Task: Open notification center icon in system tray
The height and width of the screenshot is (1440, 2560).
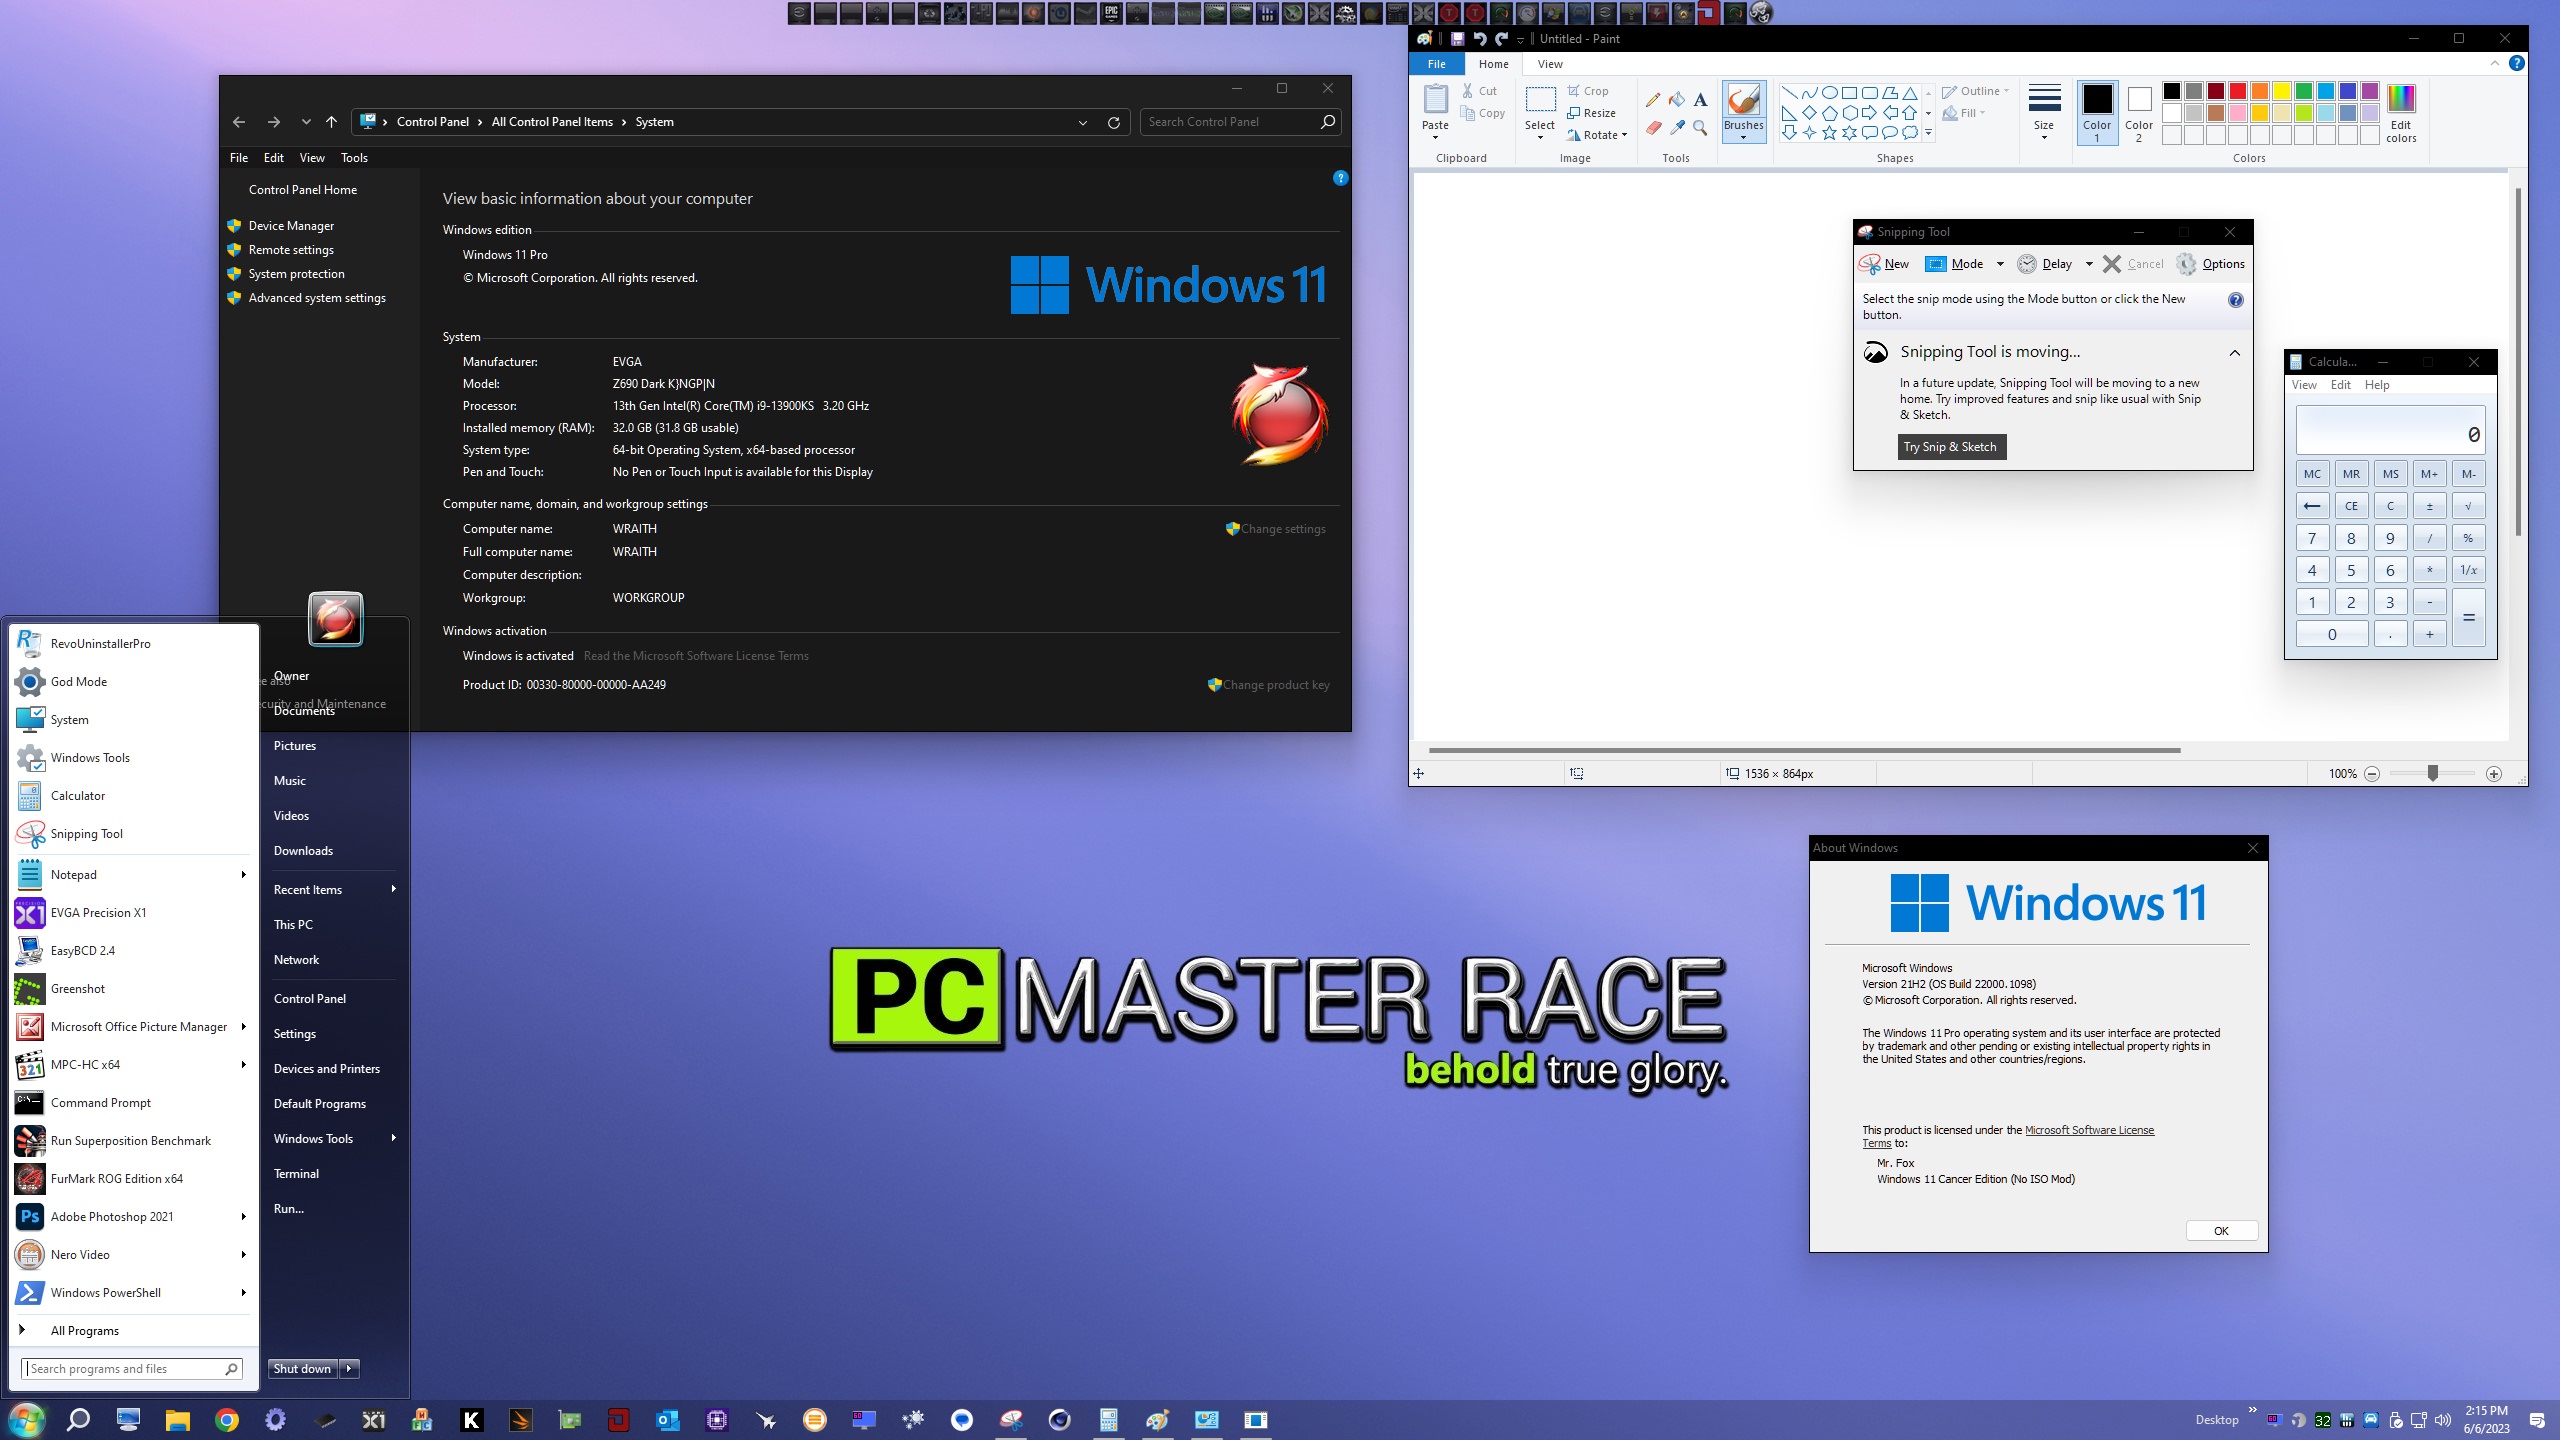Action: [2537, 1420]
